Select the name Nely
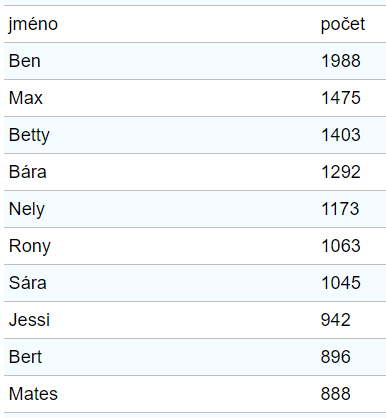Image resolution: width=386 pixels, height=418 pixels. click(27, 209)
